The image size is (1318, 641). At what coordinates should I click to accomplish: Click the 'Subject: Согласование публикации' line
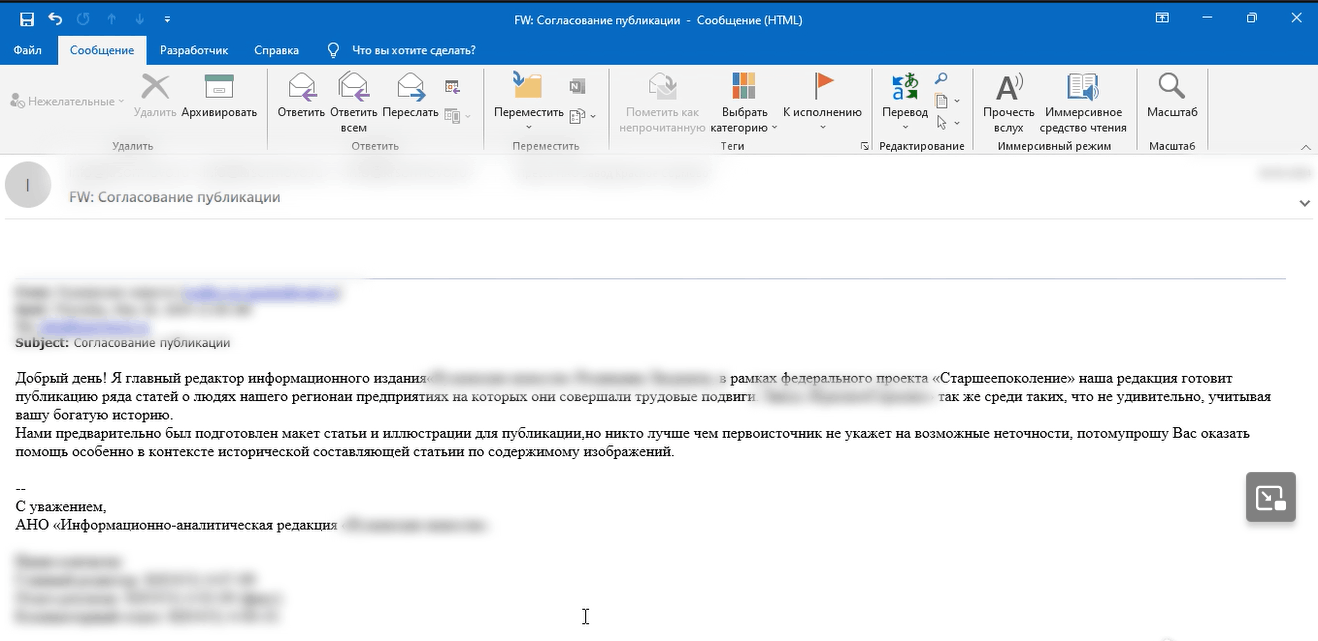pos(123,343)
